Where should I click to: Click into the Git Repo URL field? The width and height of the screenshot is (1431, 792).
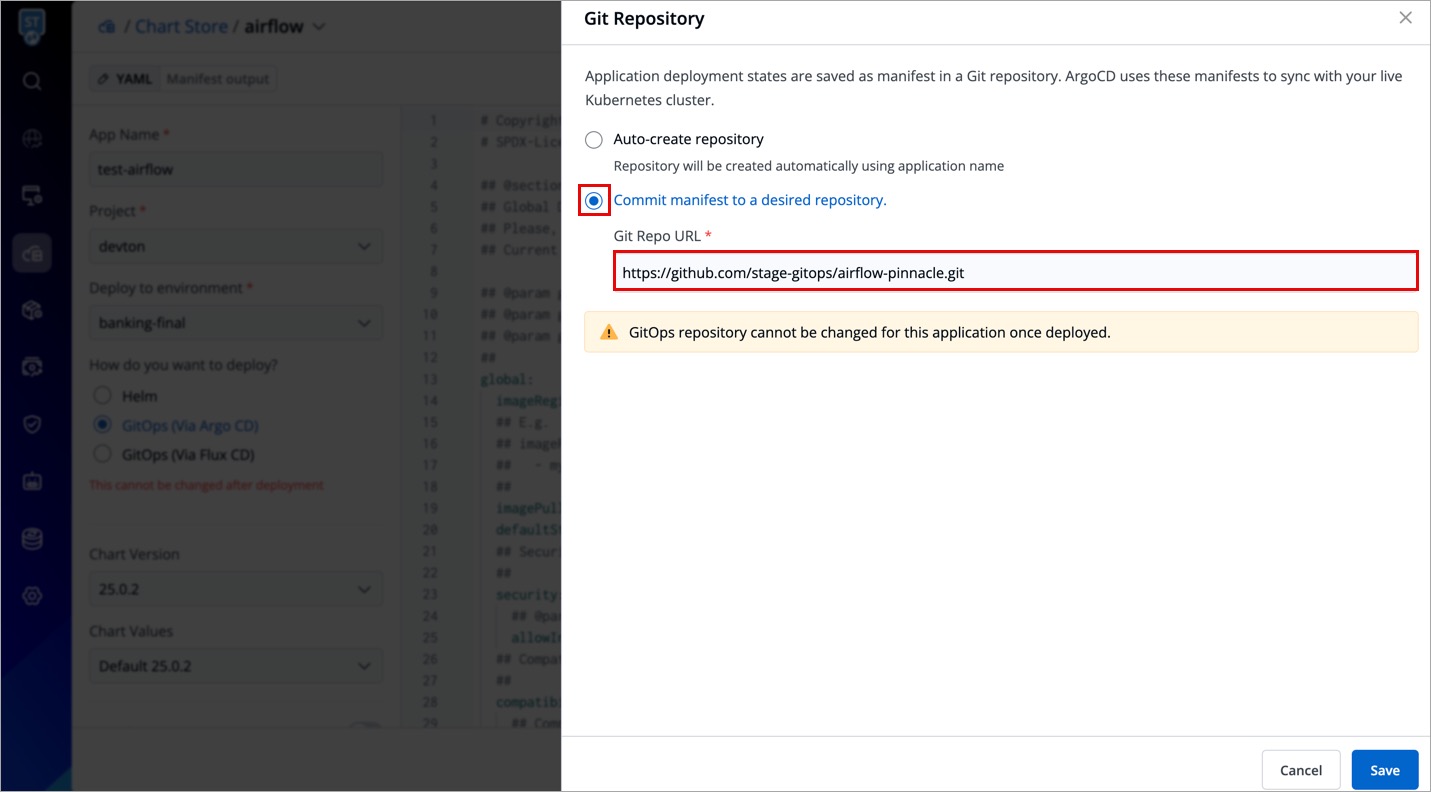click(x=1015, y=272)
